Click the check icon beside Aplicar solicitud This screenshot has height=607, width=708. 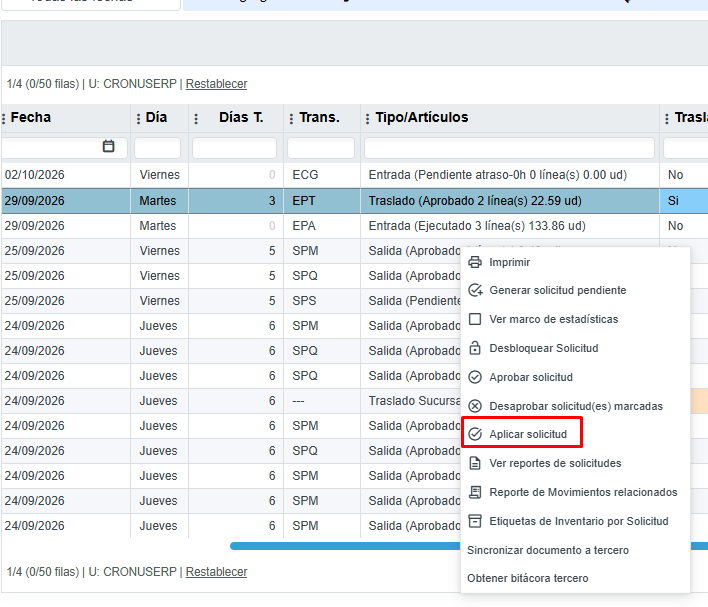tap(475, 434)
